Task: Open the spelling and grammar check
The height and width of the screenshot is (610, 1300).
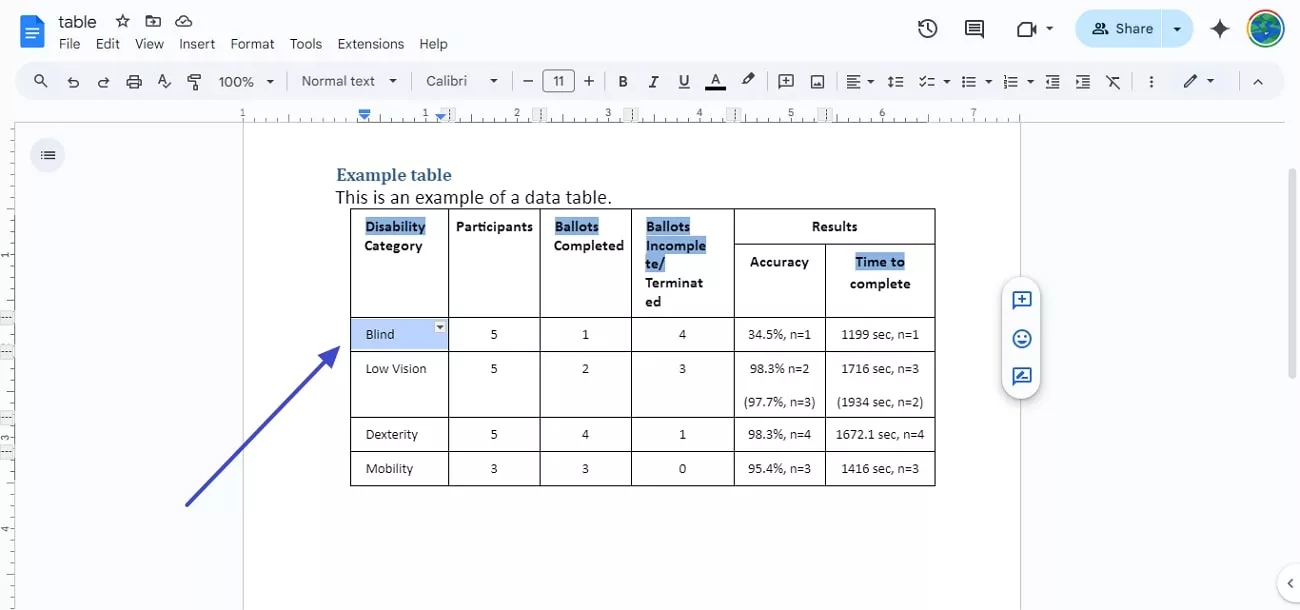Action: [x=164, y=81]
